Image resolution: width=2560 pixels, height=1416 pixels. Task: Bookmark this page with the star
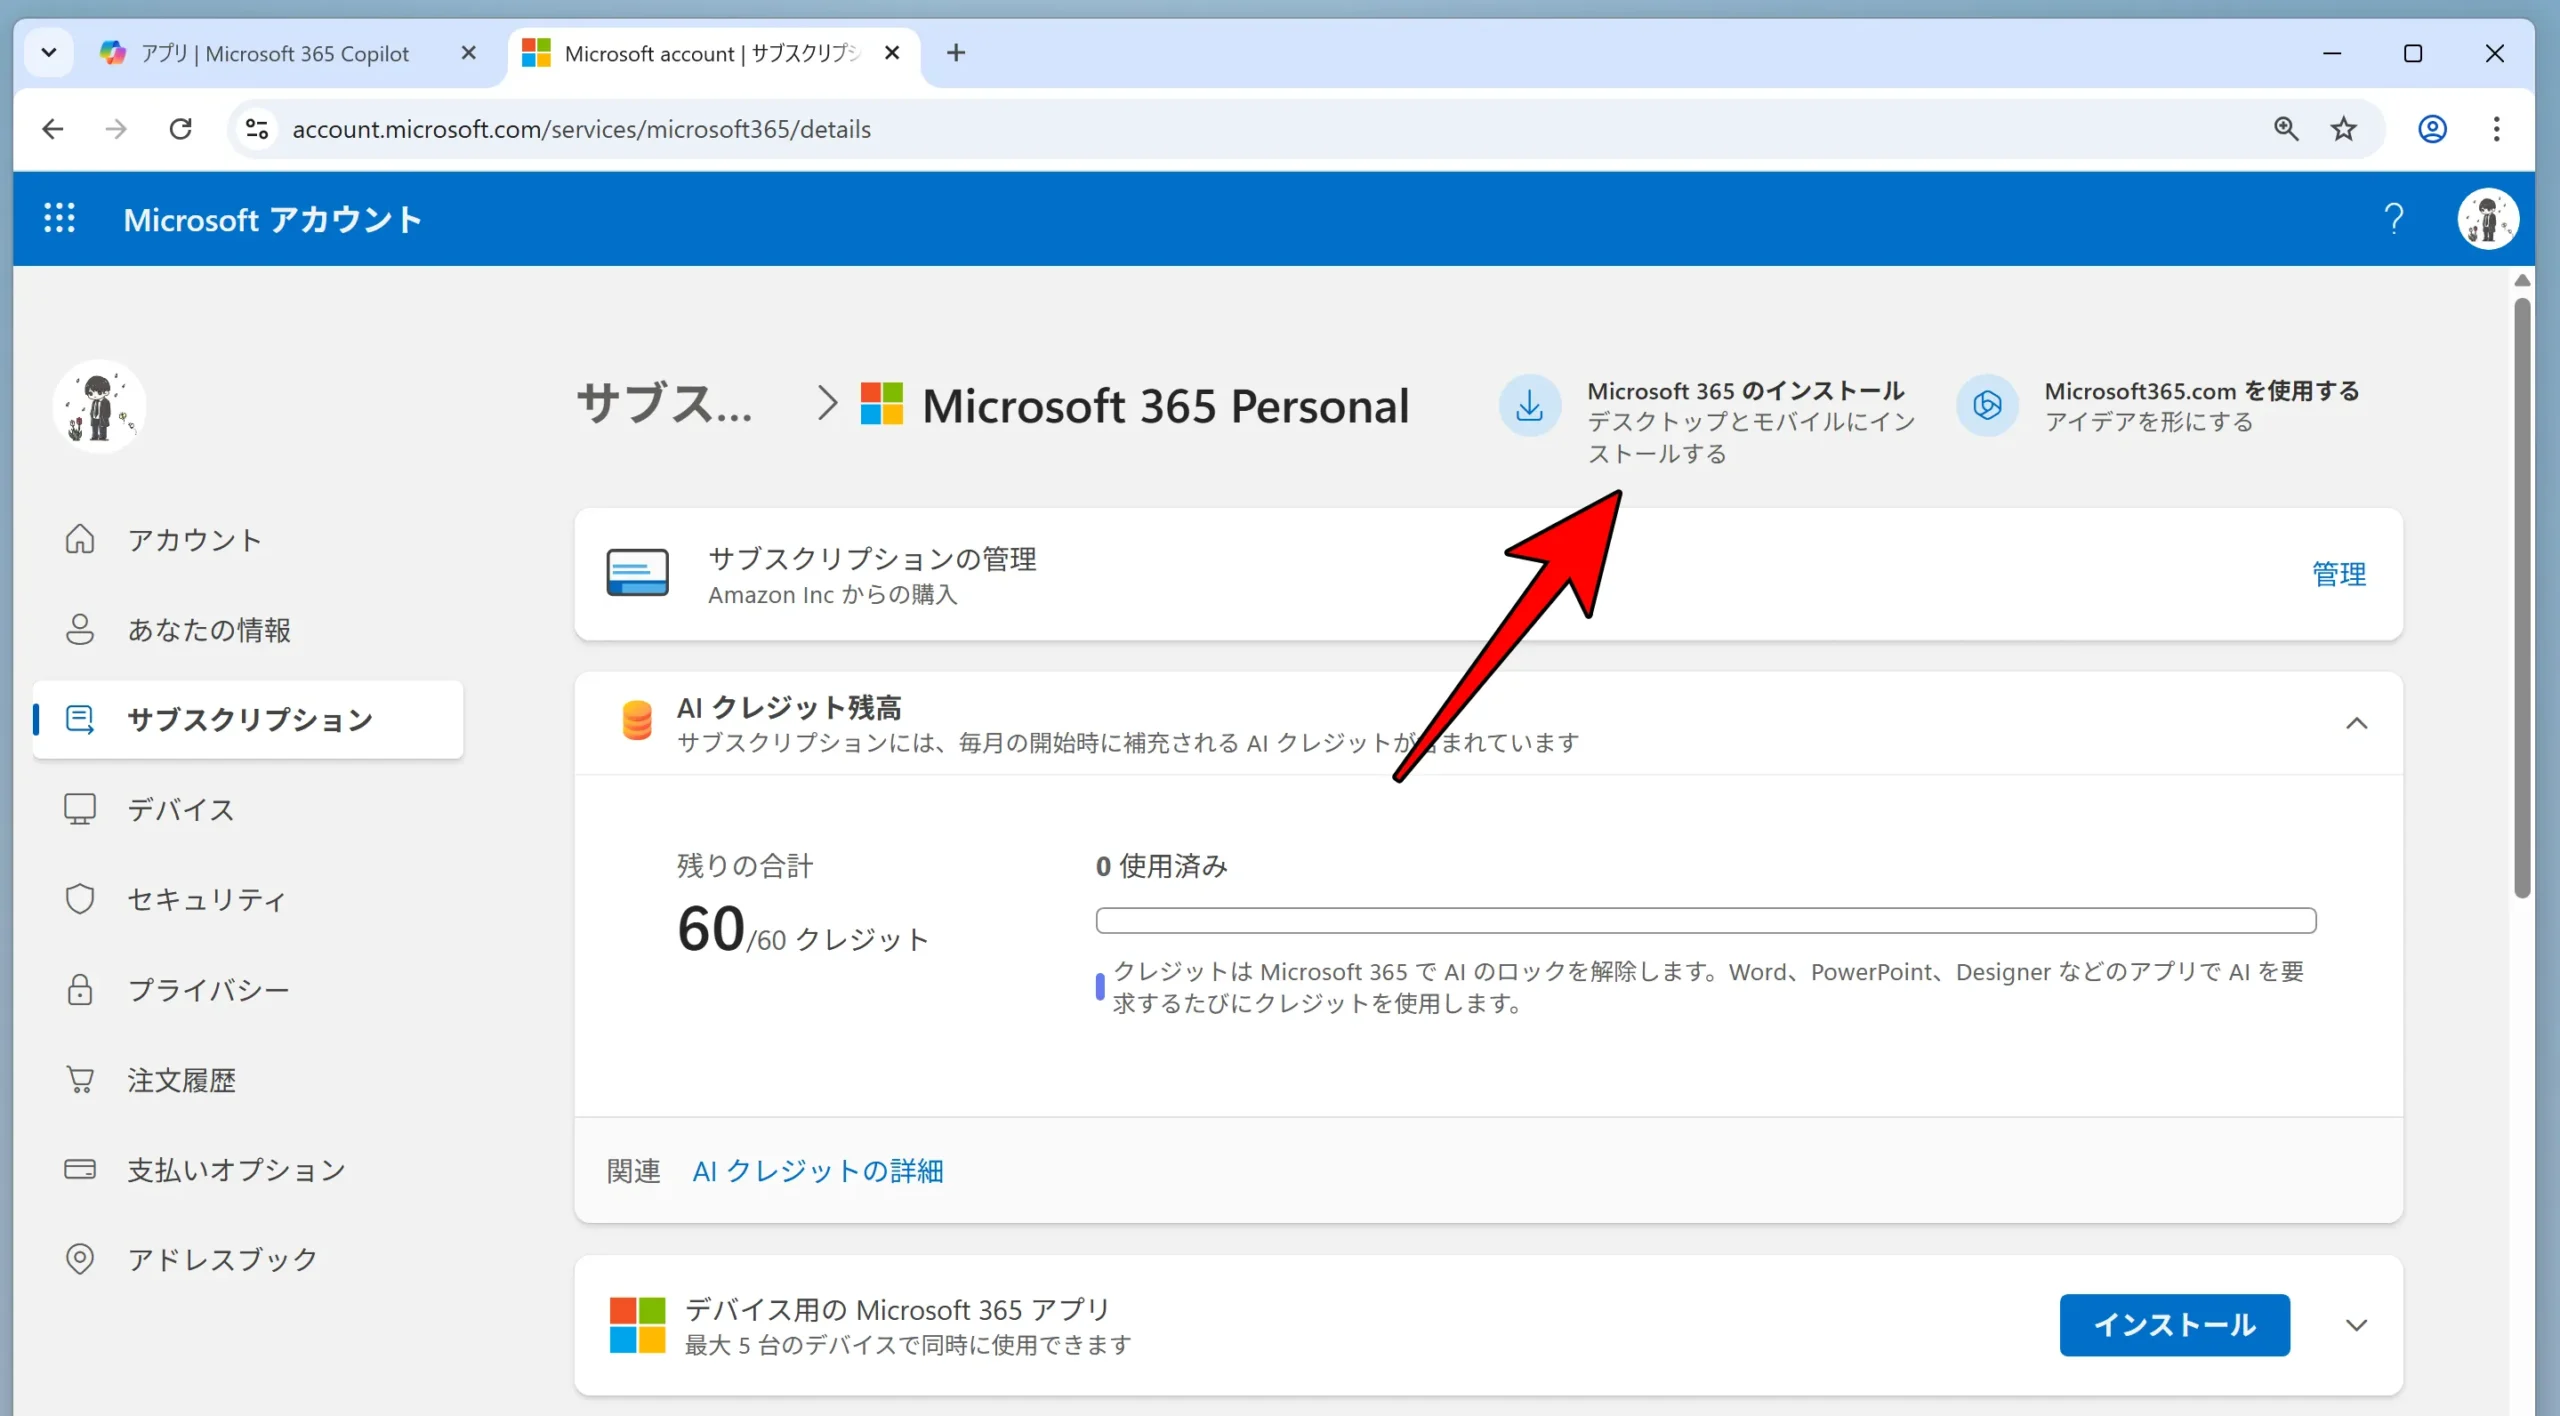2343,129
